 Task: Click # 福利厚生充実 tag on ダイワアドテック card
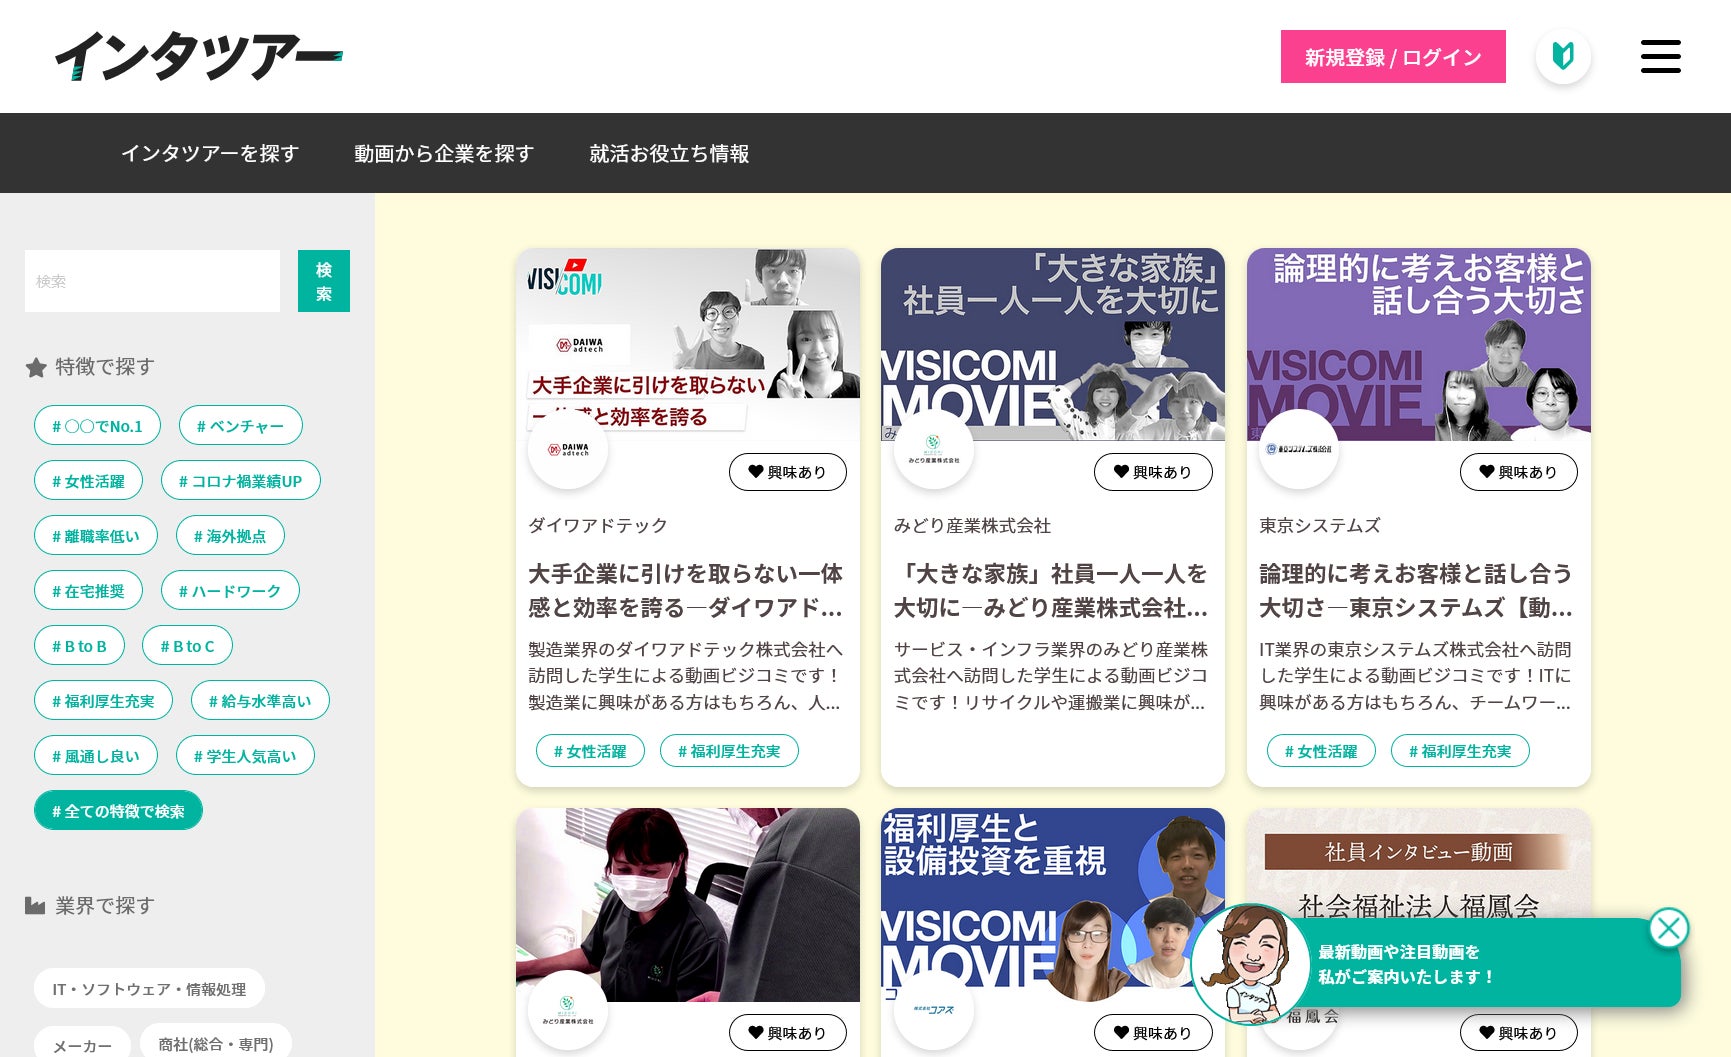[x=729, y=751]
